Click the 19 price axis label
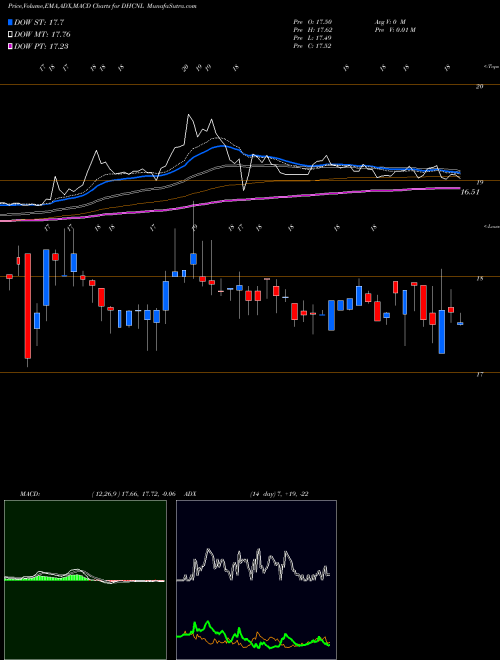The height and width of the screenshot is (660, 500). (479, 182)
